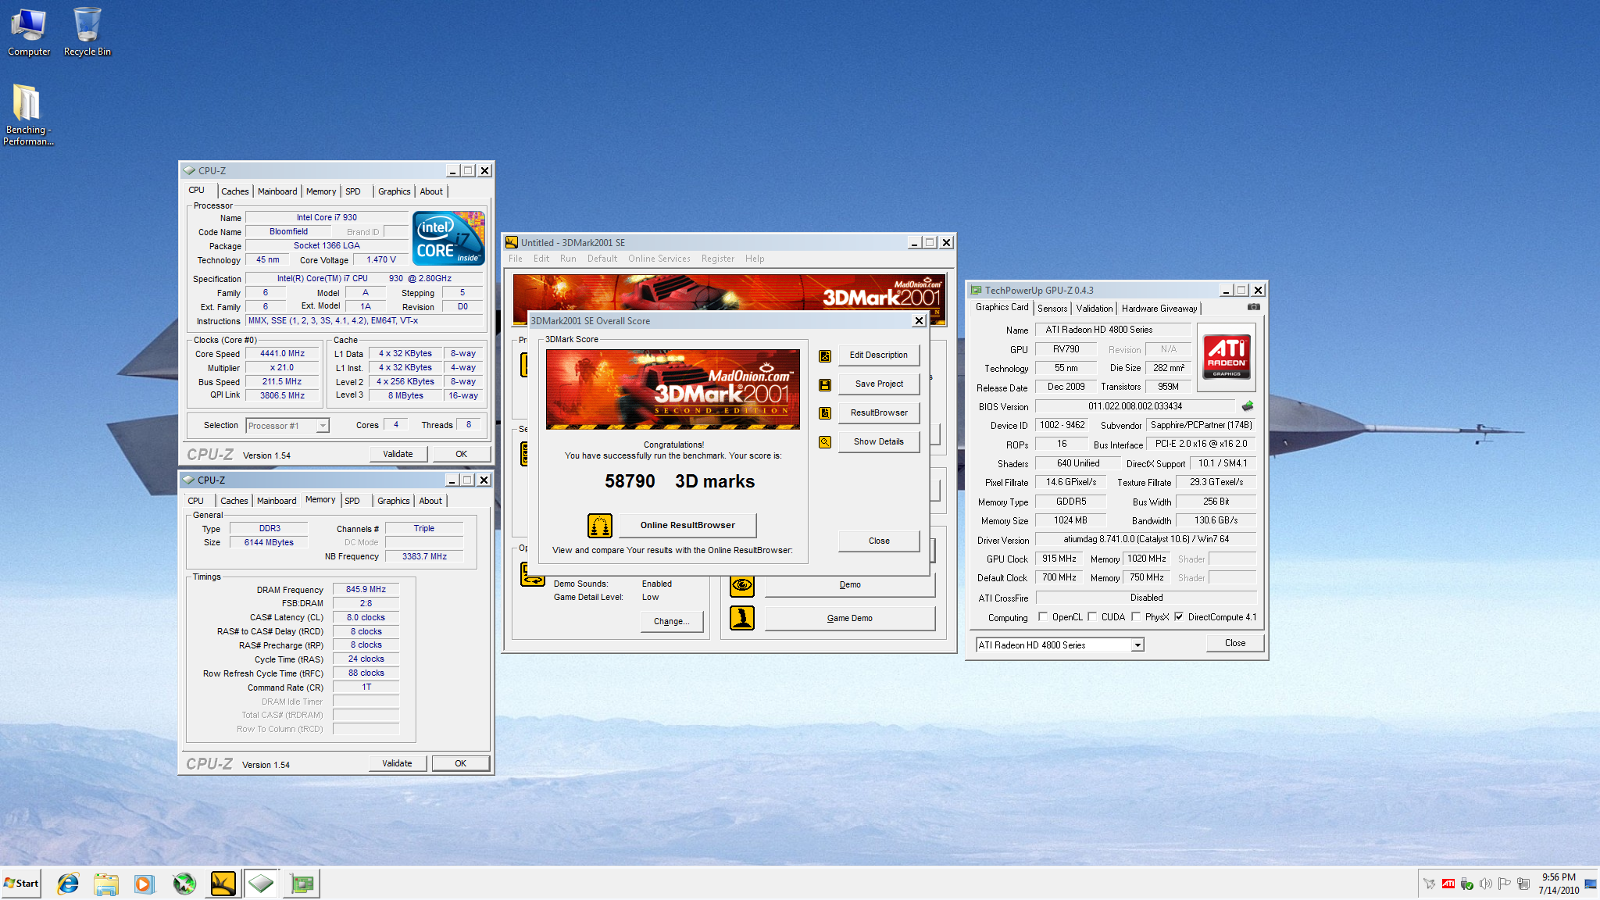Viewport: 1600px width, 900px height.
Task: Click the Change... options button
Action: [x=671, y=622]
